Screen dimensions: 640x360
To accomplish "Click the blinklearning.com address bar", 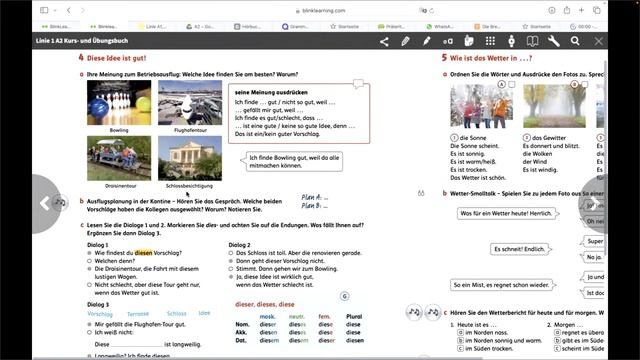I will 320,11.
